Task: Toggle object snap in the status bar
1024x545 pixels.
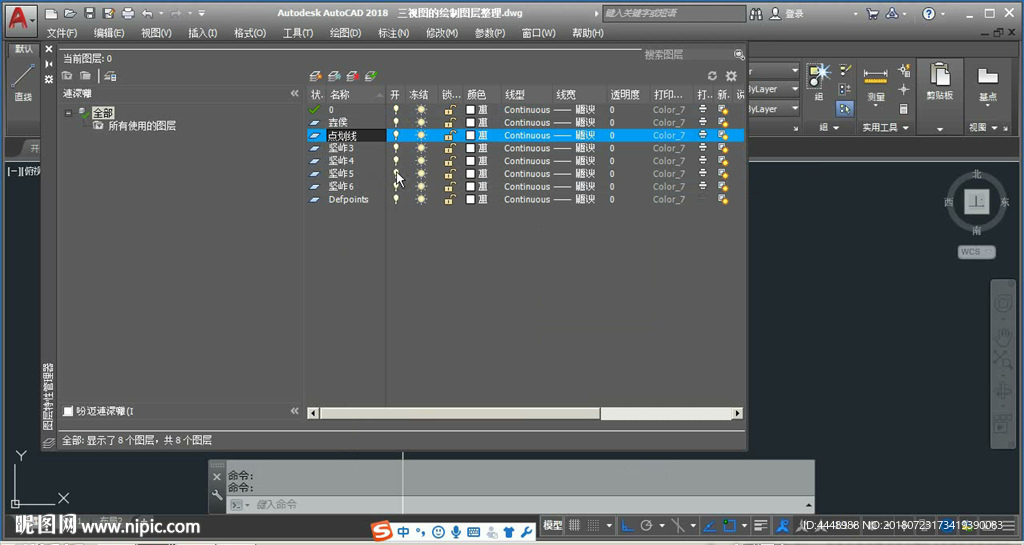Action: coord(729,525)
